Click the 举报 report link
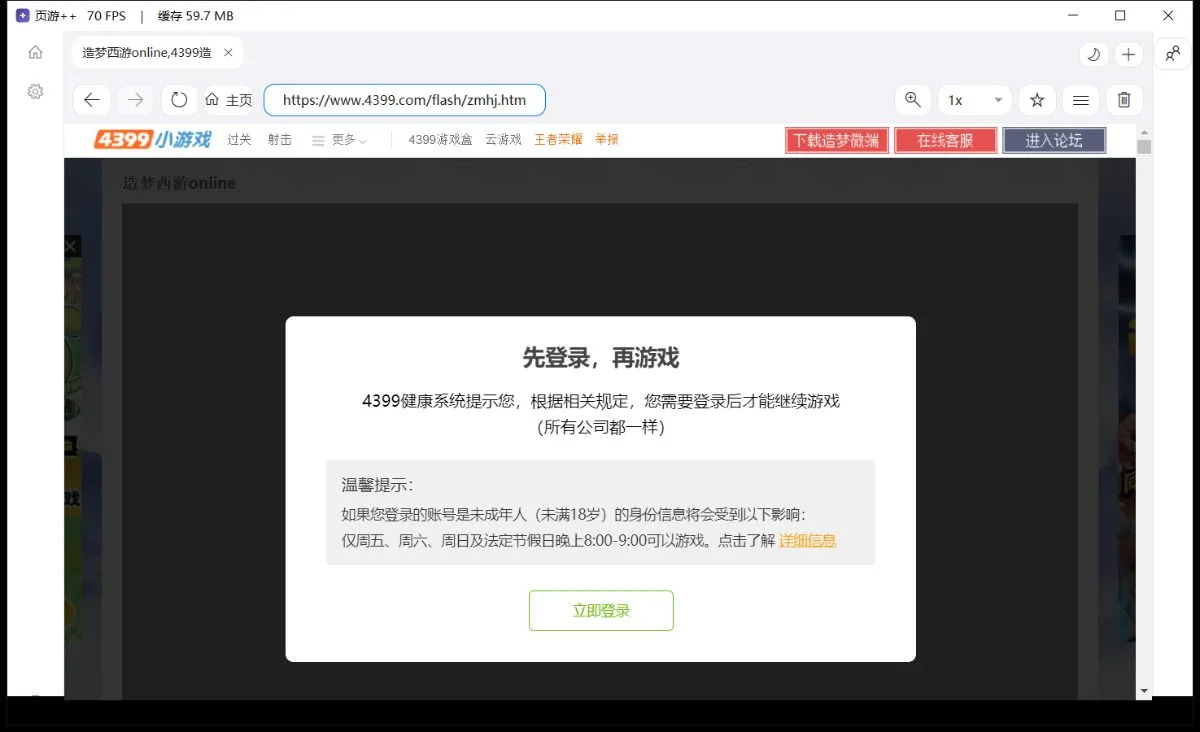Viewport: 1200px width, 732px height. coord(607,140)
